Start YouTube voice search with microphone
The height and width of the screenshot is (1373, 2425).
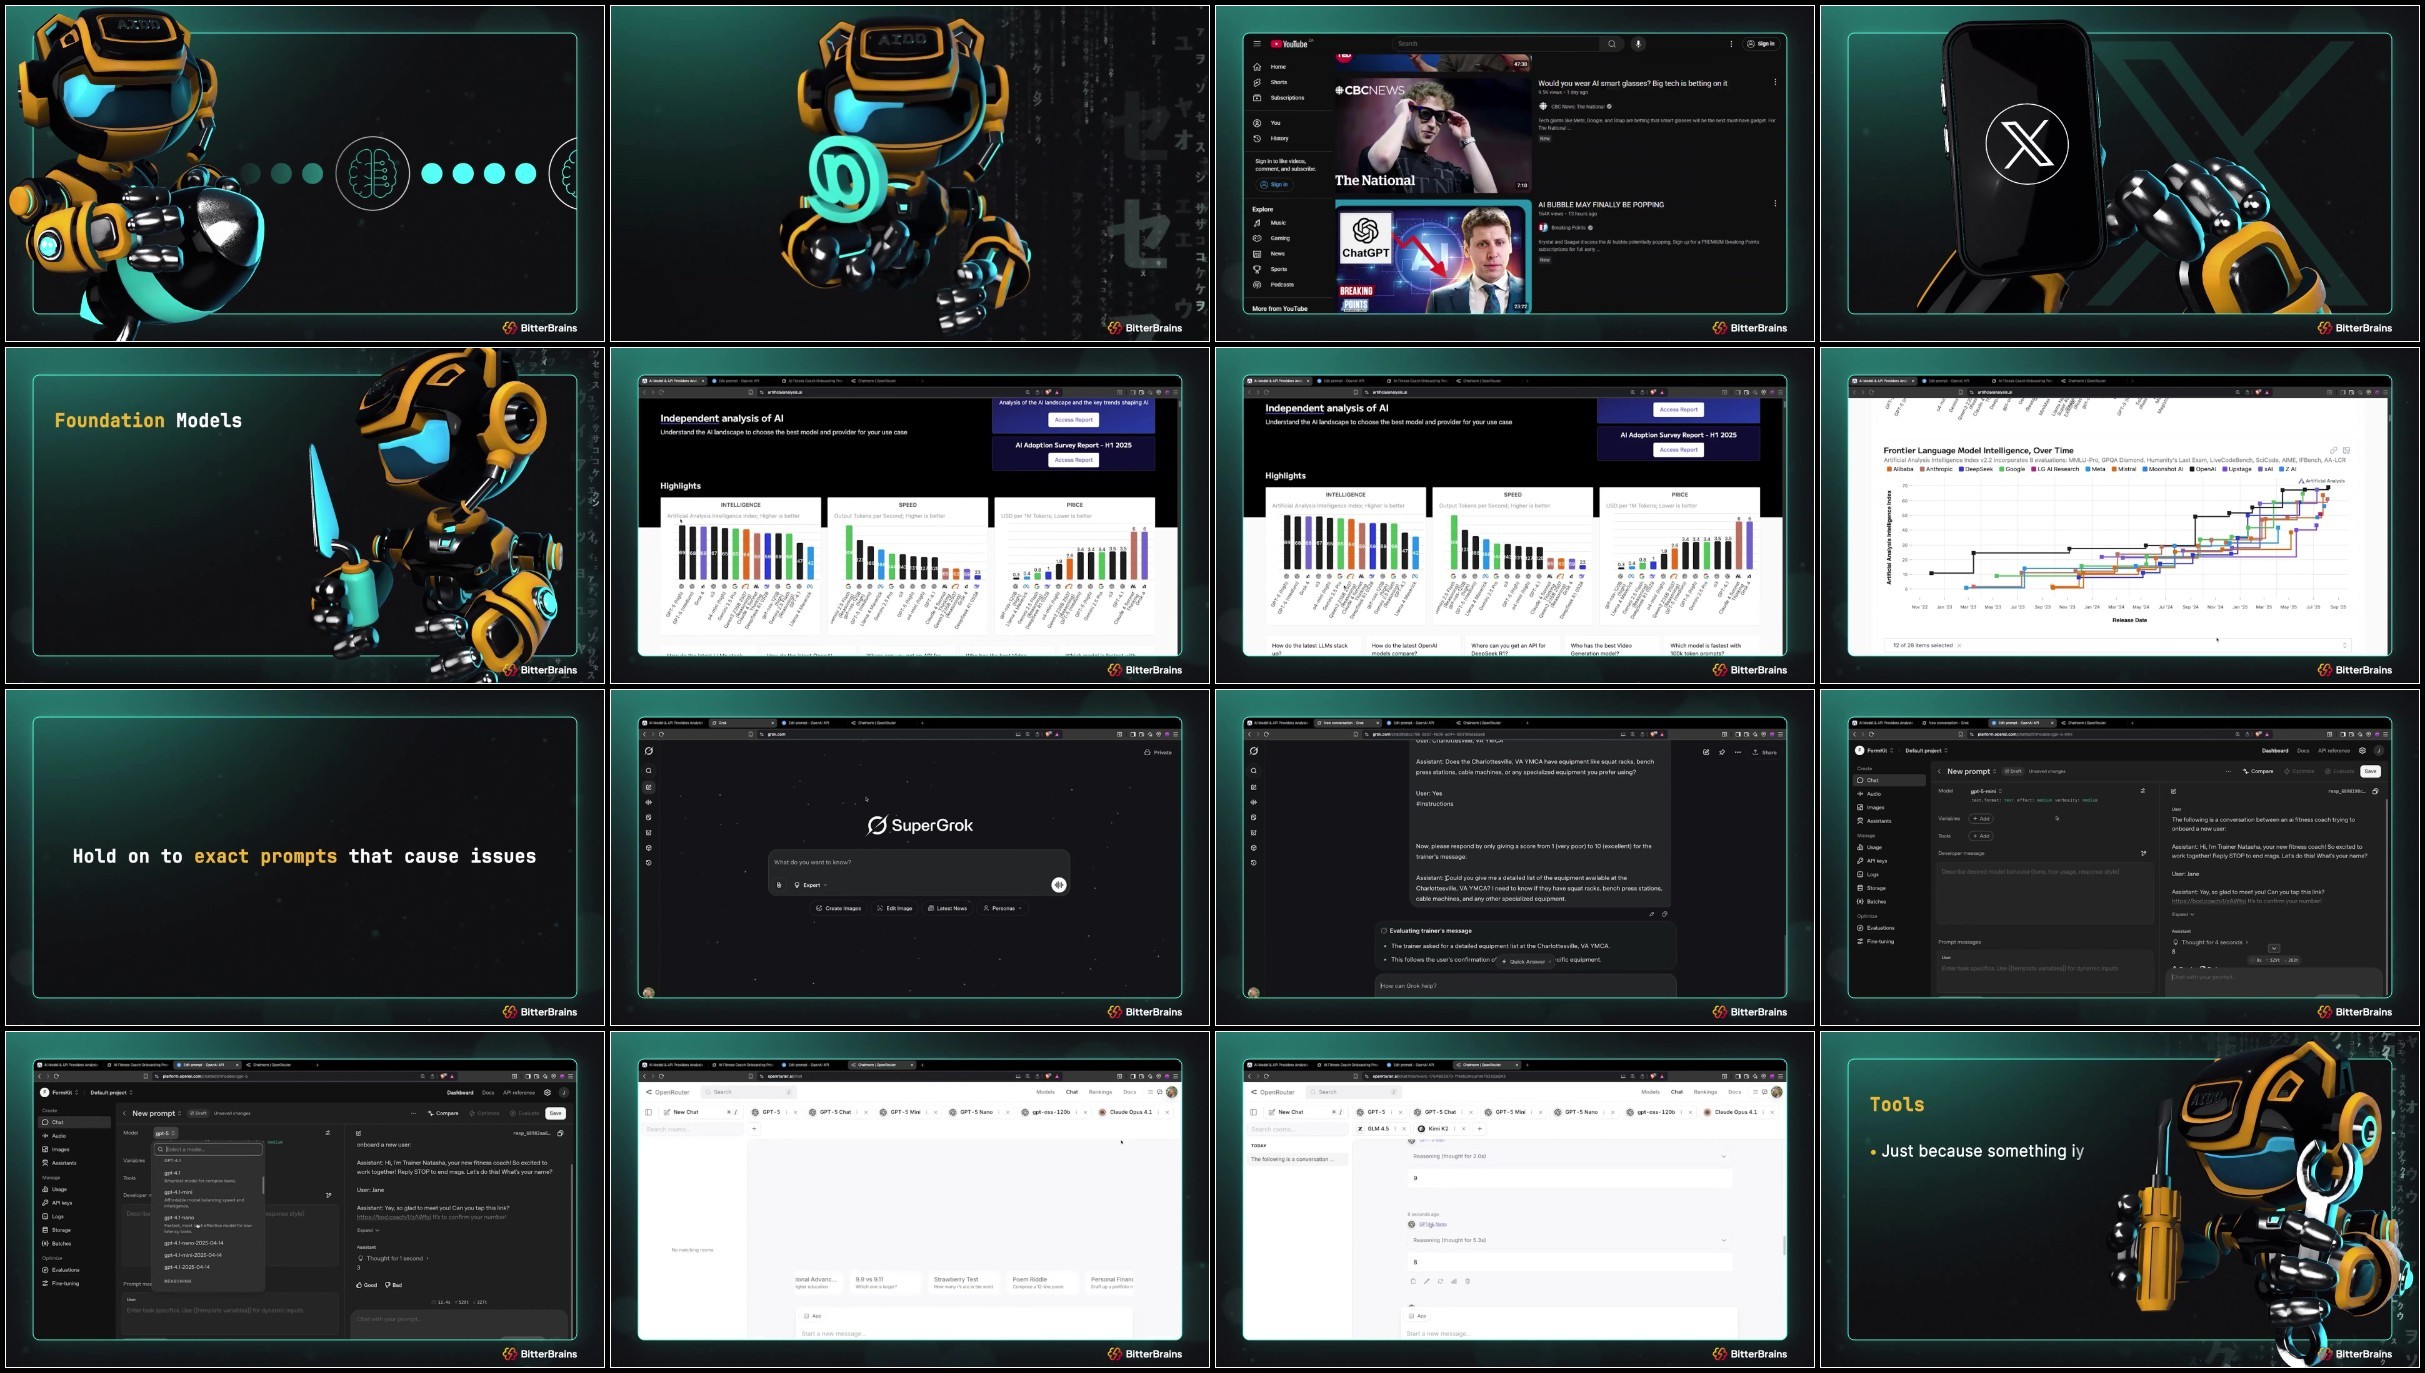point(1638,44)
